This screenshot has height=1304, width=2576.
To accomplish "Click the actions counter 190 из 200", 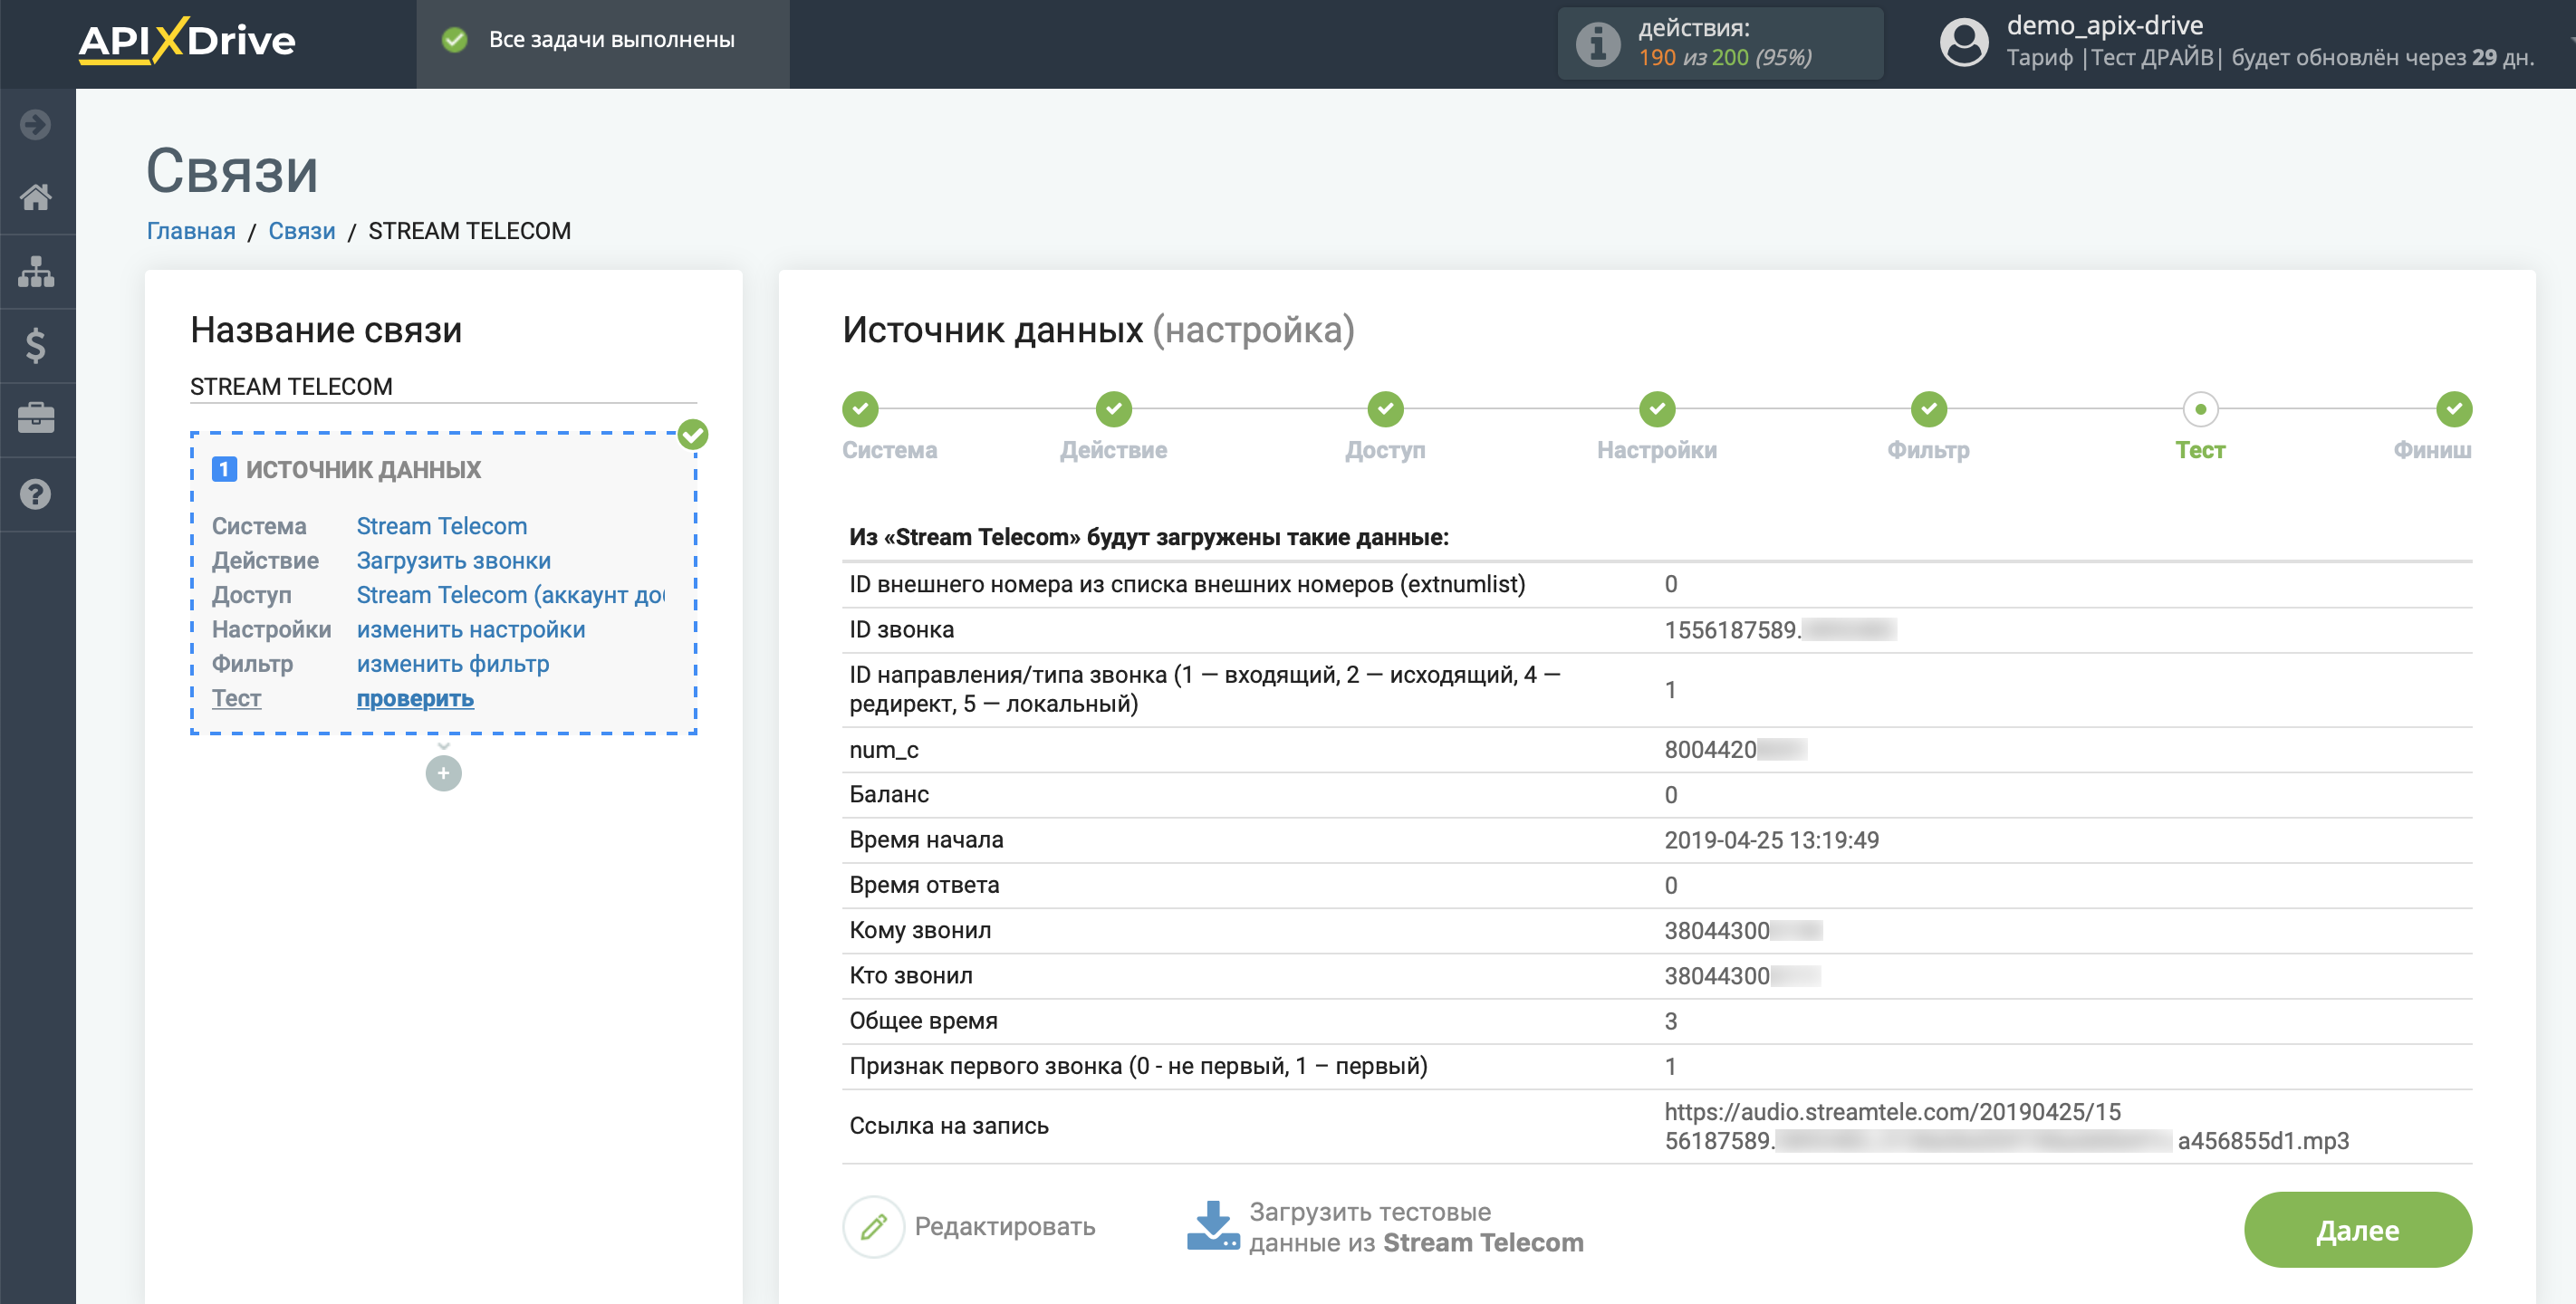I will pos(1725,58).
